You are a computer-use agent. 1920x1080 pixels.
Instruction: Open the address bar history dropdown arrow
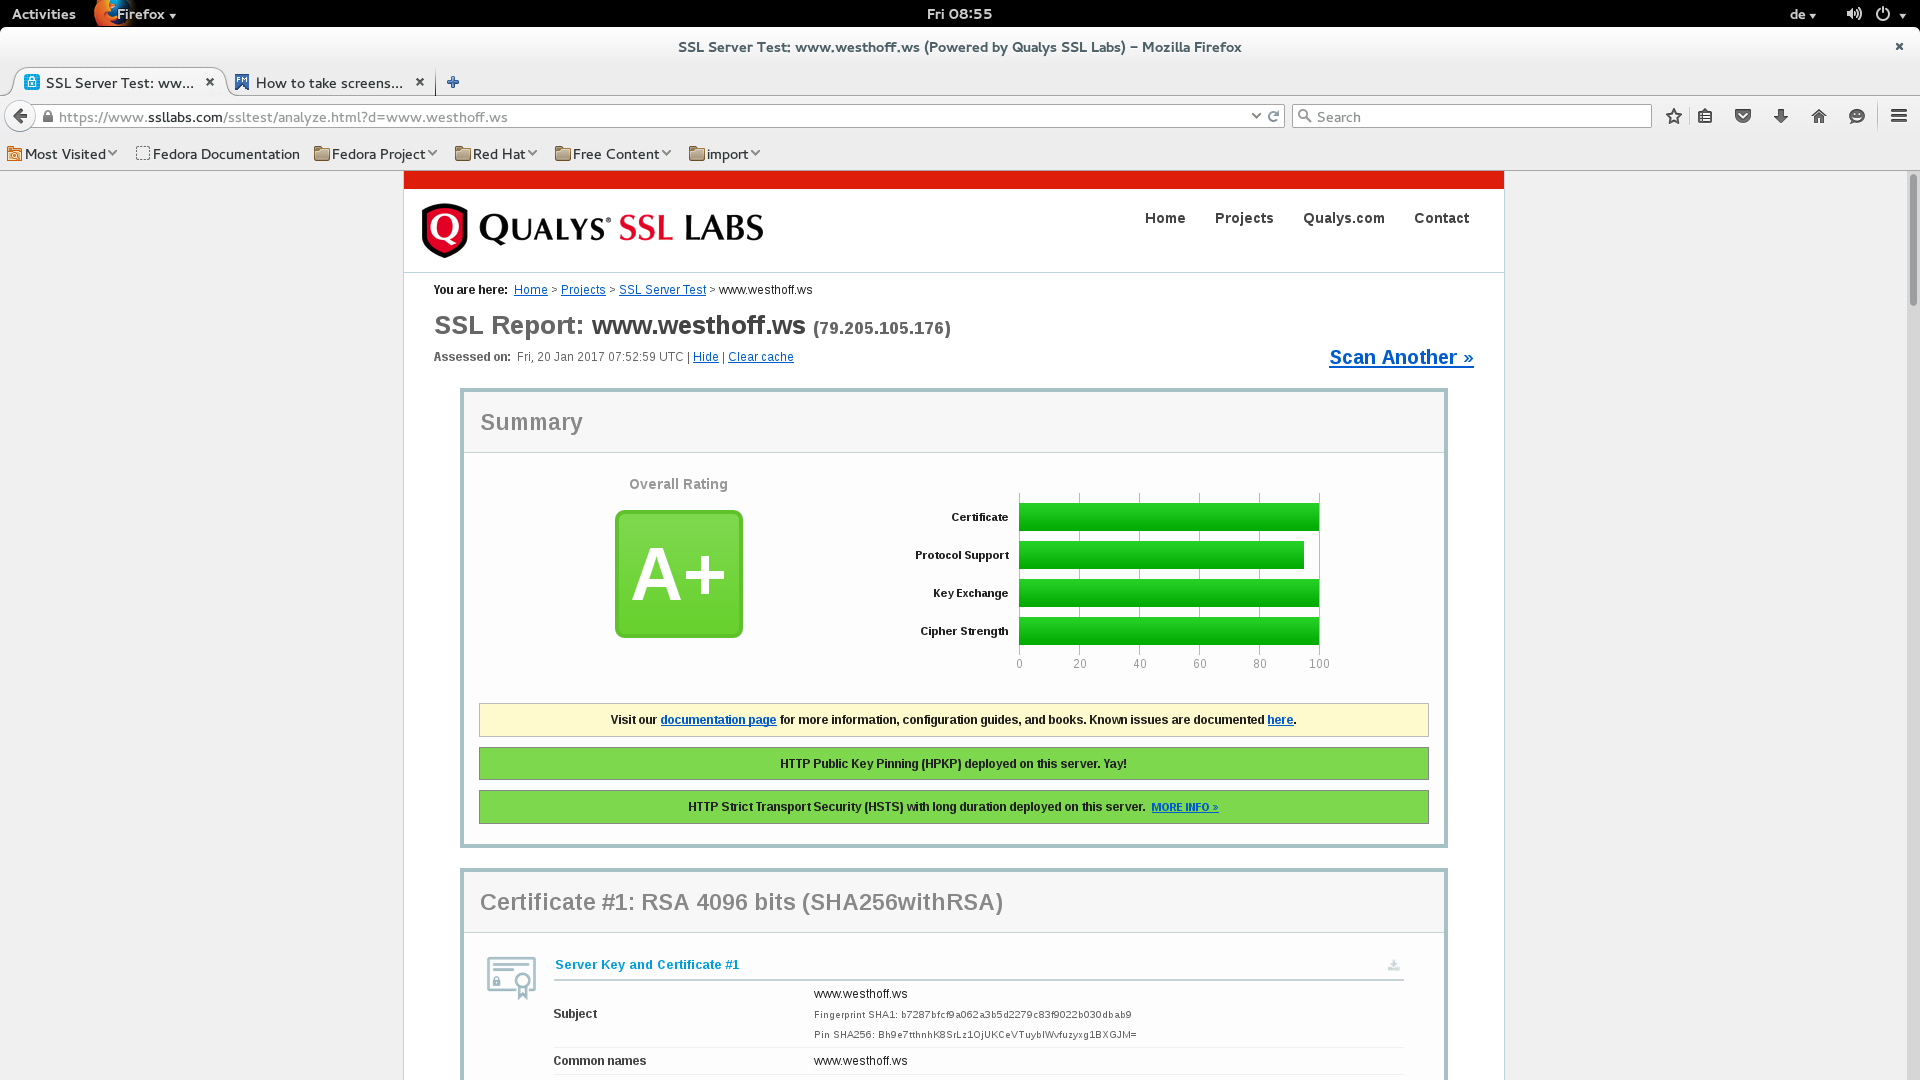coord(1256,116)
